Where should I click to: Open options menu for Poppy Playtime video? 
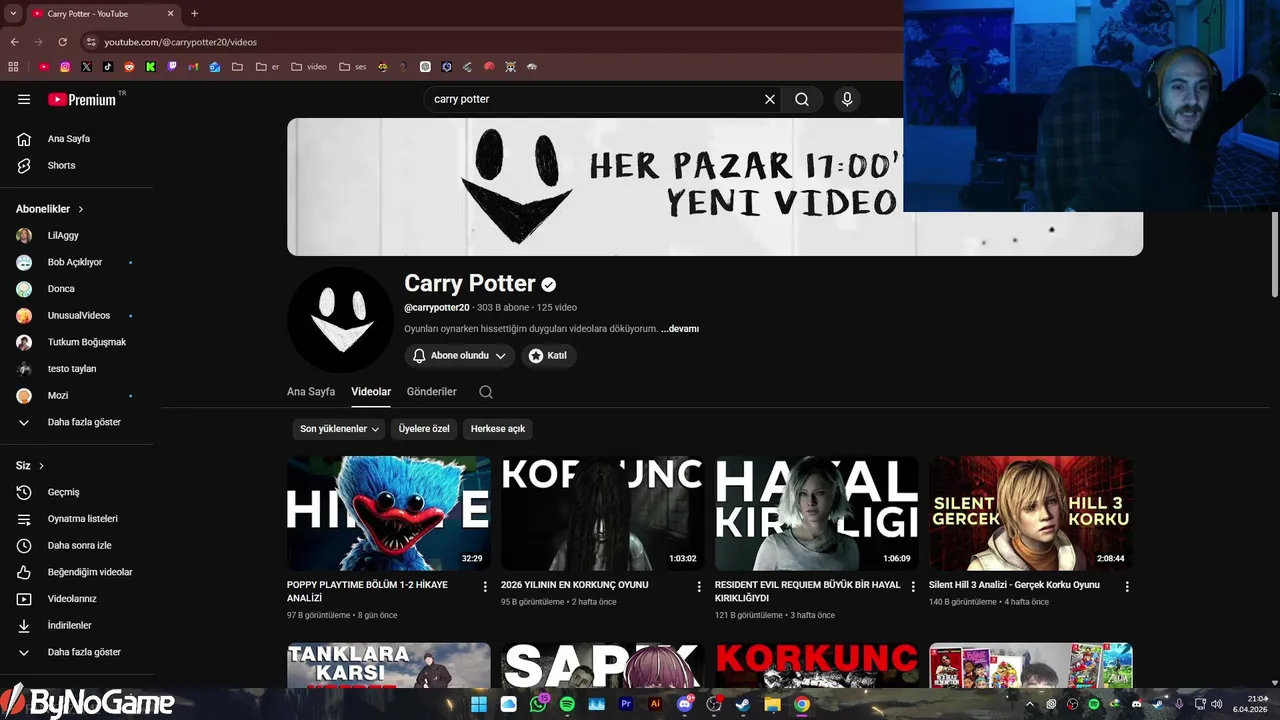485,587
